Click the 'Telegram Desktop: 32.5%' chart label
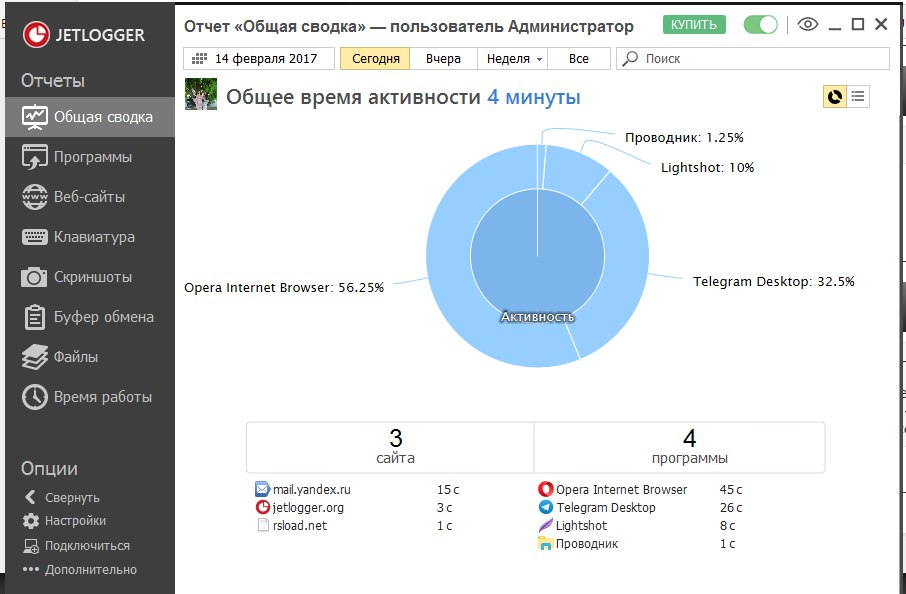The image size is (906, 594). pos(774,281)
